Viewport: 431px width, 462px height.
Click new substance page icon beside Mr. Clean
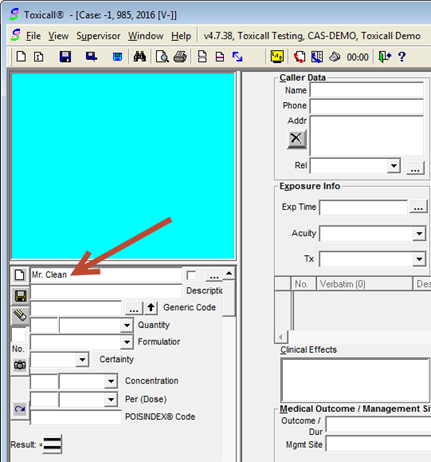[x=20, y=275]
